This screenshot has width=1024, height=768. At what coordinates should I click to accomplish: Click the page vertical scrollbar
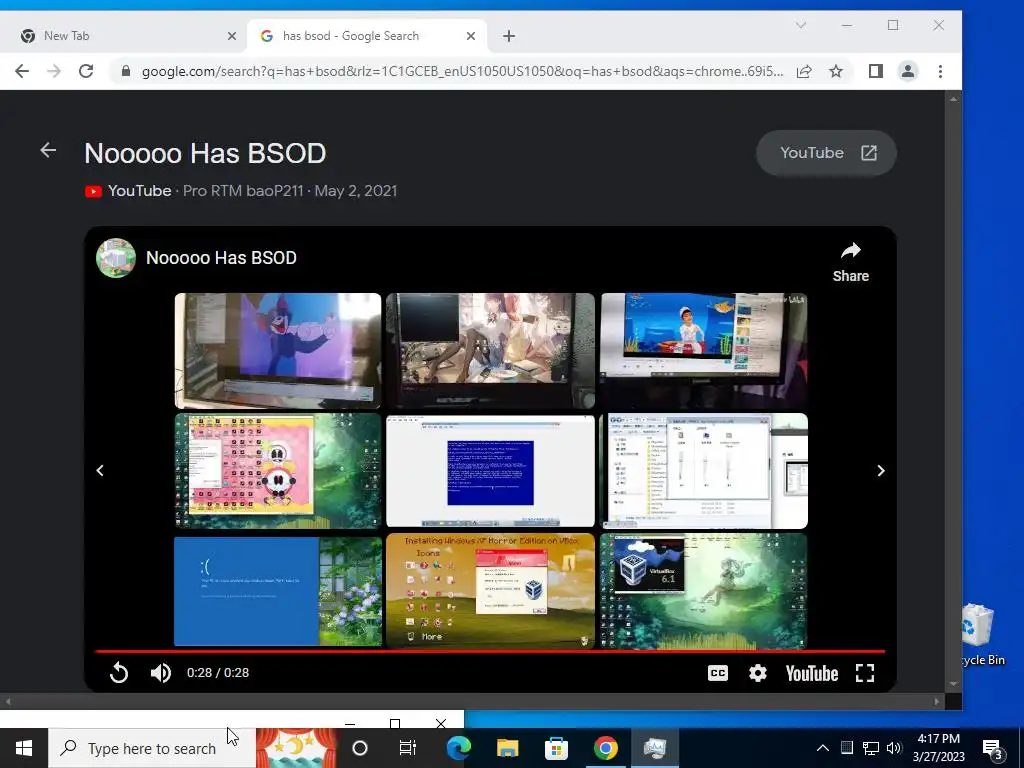point(953,392)
